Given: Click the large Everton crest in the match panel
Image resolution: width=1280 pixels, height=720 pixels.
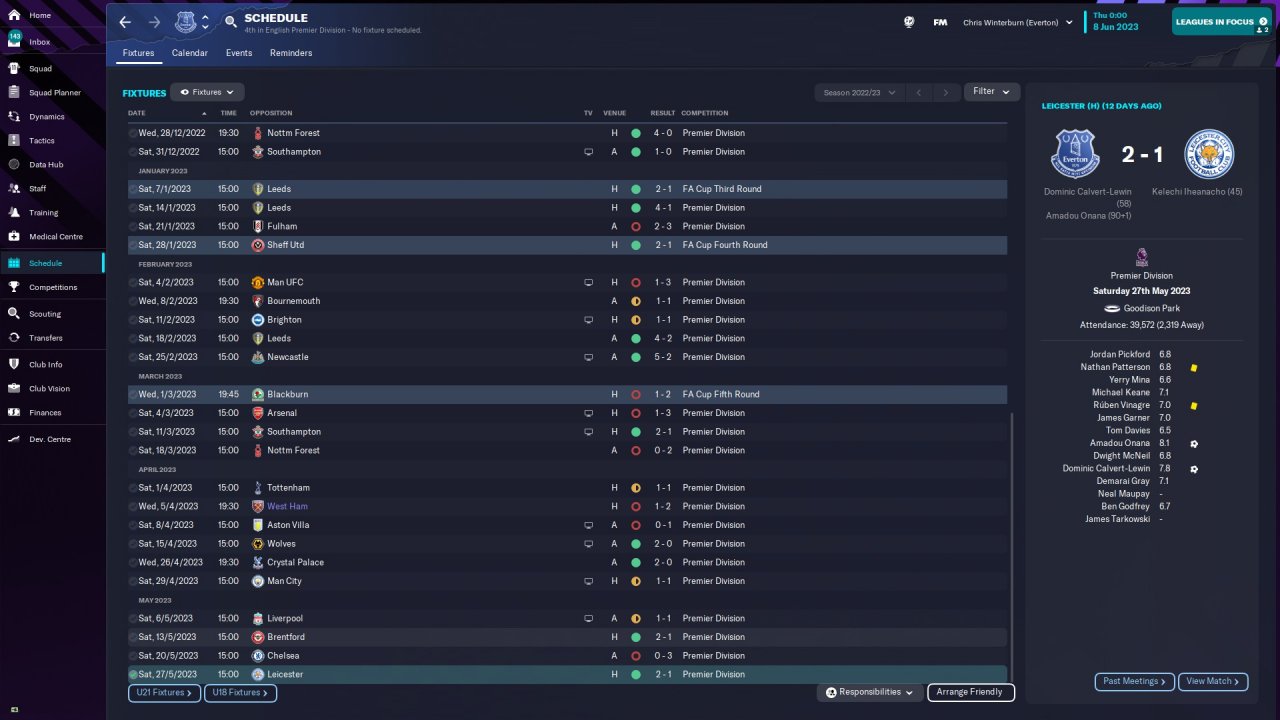Looking at the screenshot, I should [x=1075, y=154].
